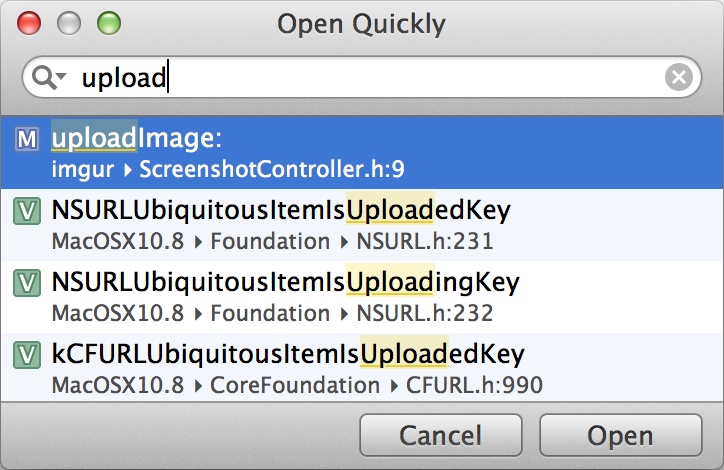Select NSURLUbiquitousItemIsUploadingKey result
The width and height of the screenshot is (724, 470).
[362, 297]
